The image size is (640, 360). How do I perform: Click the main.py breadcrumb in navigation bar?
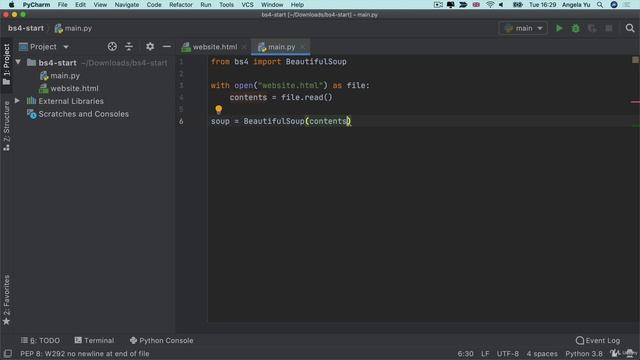tap(73, 28)
